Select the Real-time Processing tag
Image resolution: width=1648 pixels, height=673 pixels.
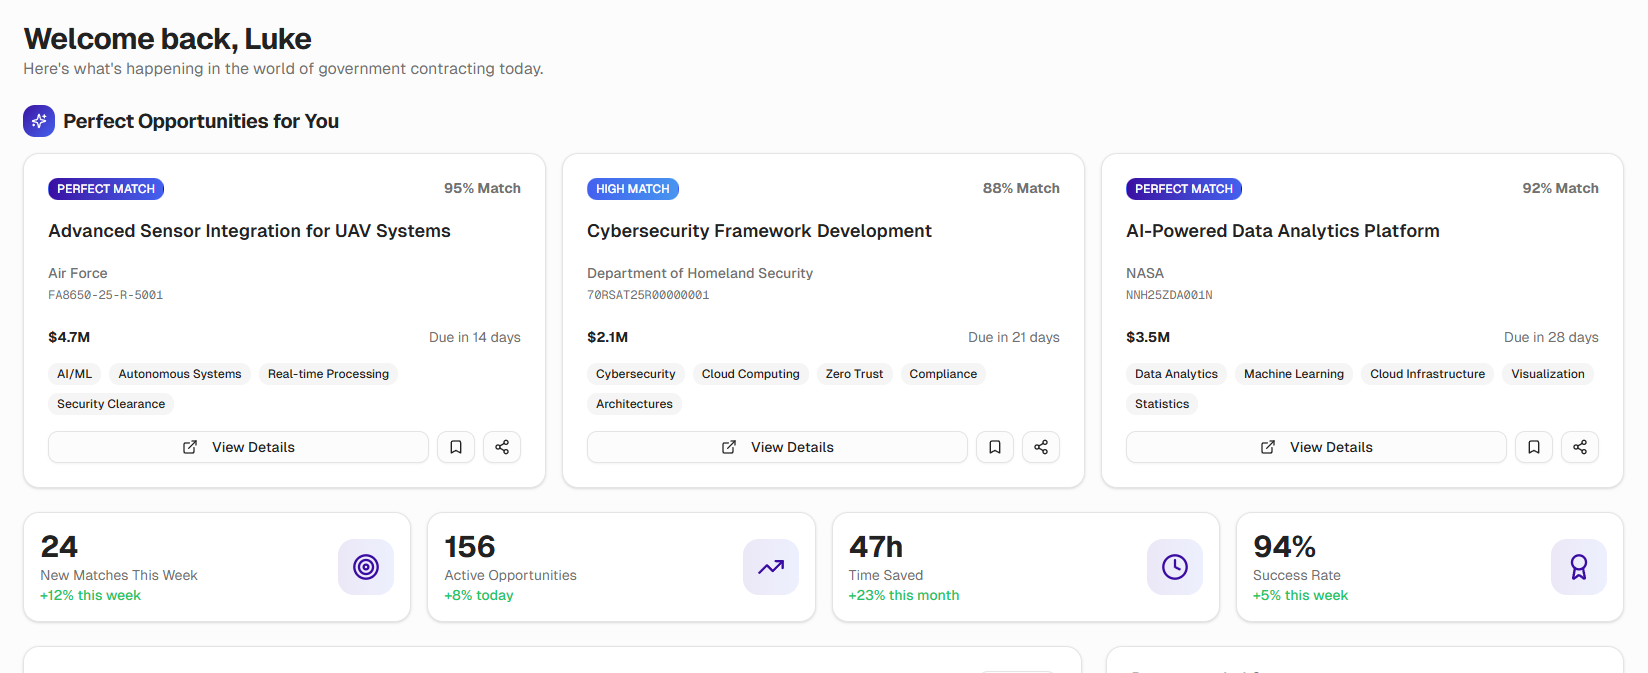click(x=328, y=374)
